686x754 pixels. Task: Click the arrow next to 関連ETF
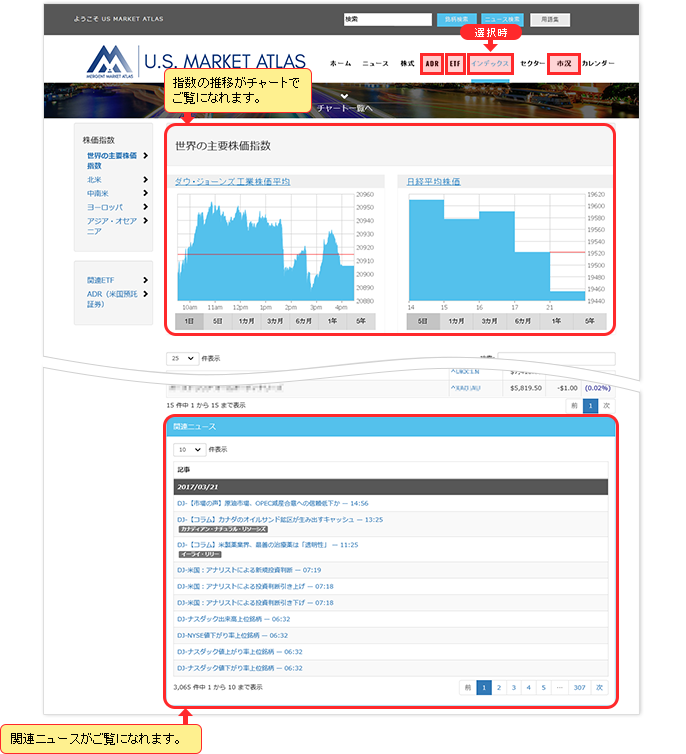(x=145, y=280)
